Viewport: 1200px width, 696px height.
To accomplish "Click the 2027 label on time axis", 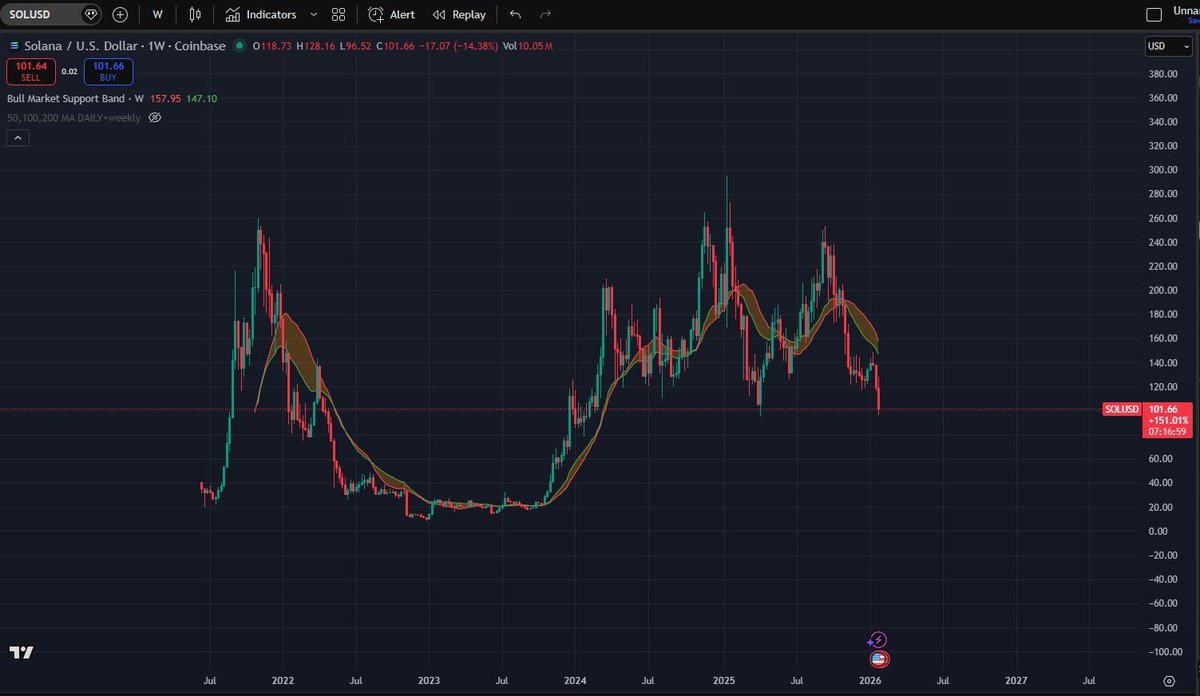I will [x=1016, y=680].
